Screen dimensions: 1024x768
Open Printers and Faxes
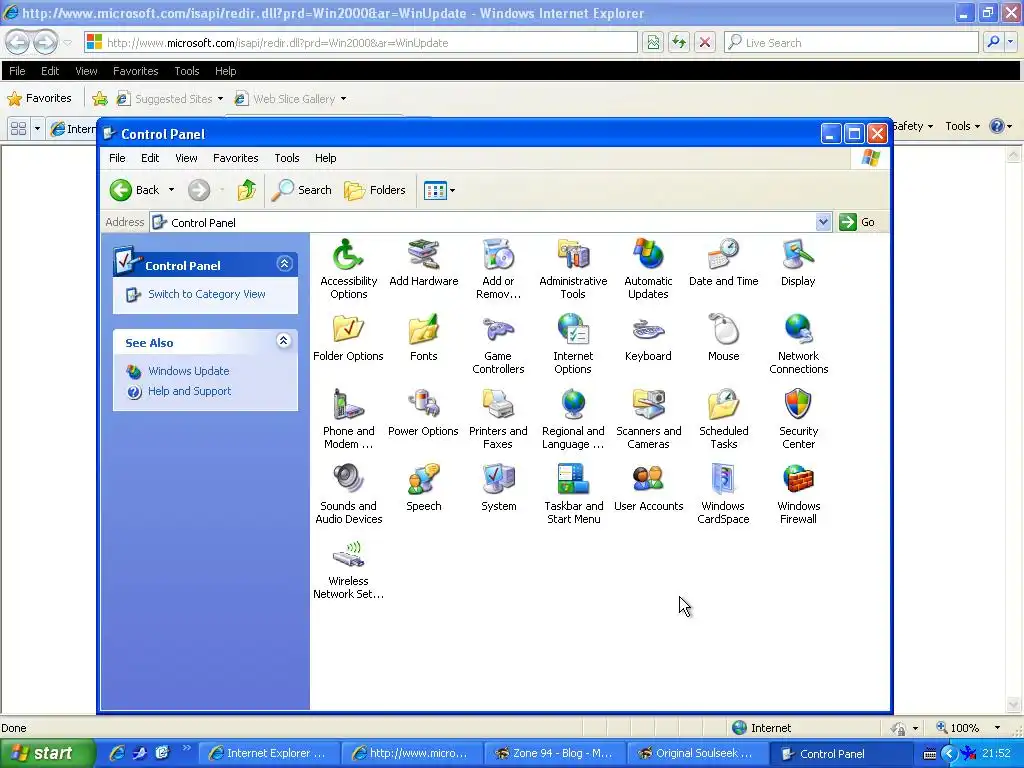click(x=498, y=419)
